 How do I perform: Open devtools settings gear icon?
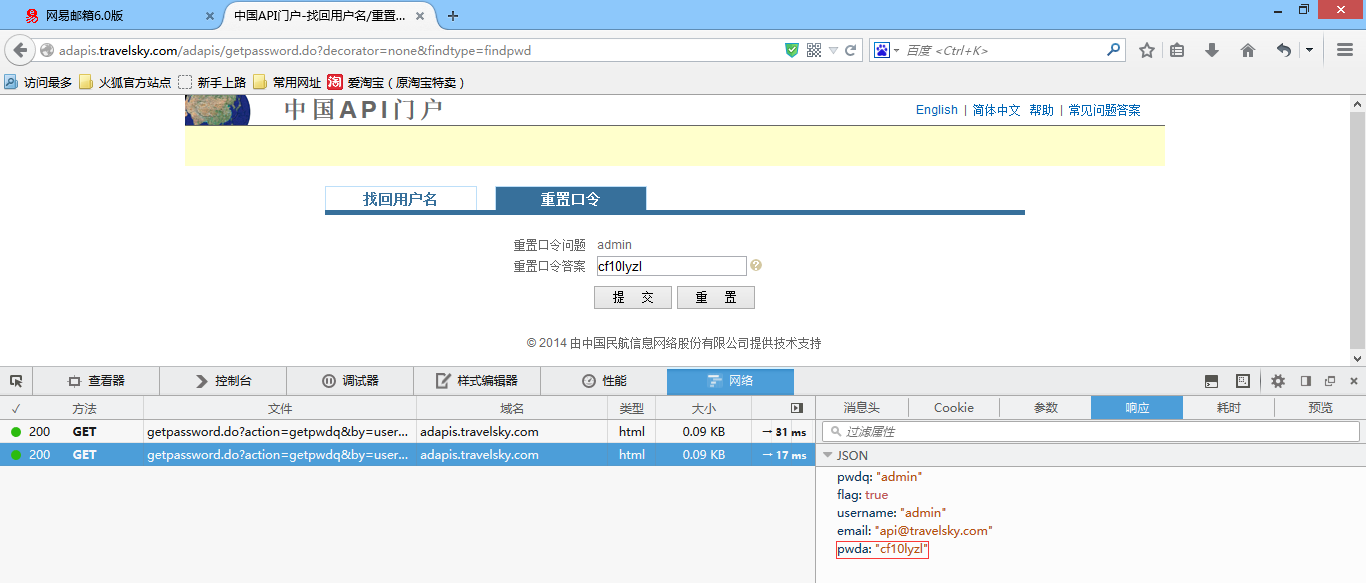point(1278,381)
